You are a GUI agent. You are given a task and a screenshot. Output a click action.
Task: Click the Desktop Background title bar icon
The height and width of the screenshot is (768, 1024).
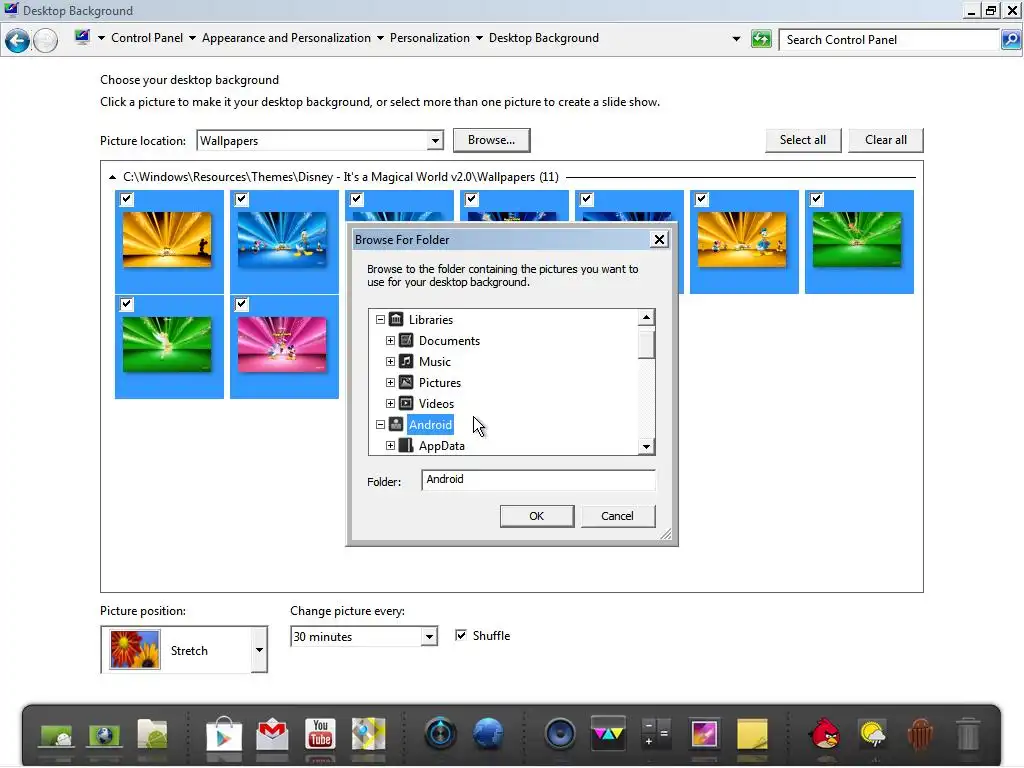[x=11, y=10]
